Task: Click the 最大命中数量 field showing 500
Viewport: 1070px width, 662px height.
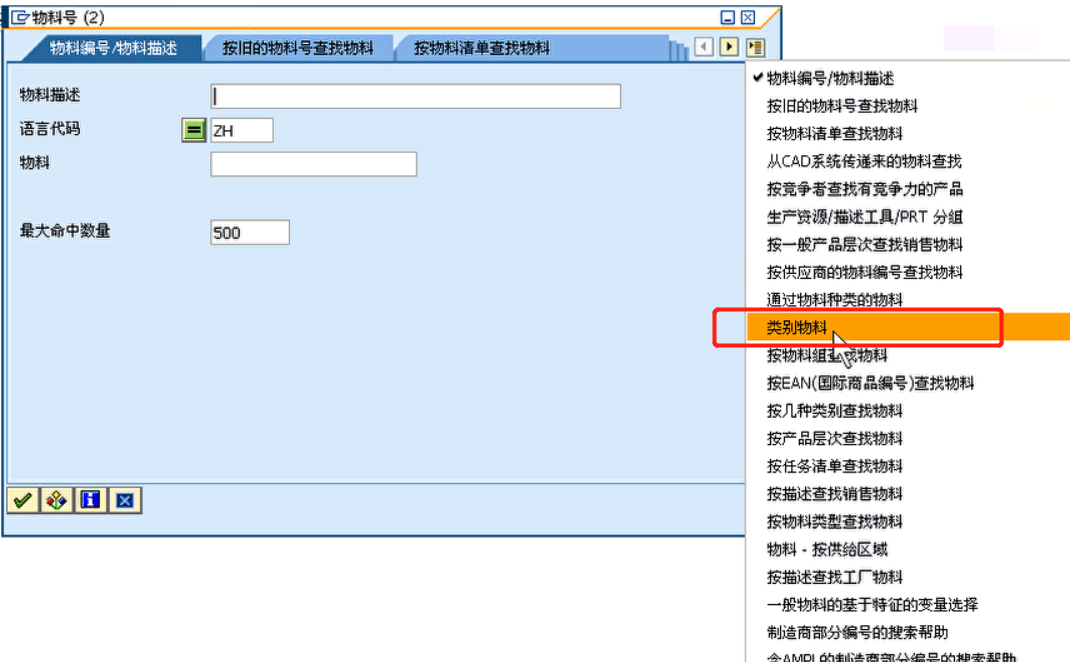Action: click(248, 231)
